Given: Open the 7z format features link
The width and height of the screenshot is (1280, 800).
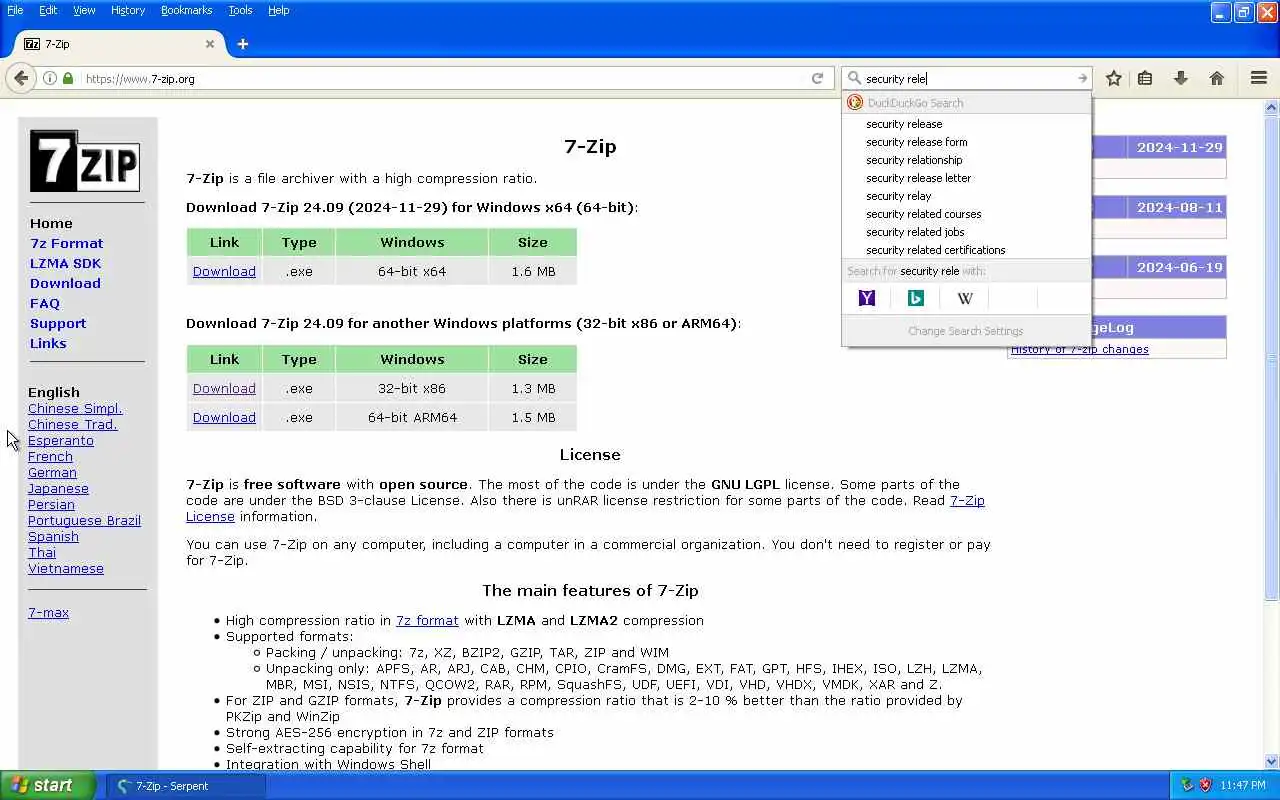Looking at the screenshot, I should [x=427, y=620].
